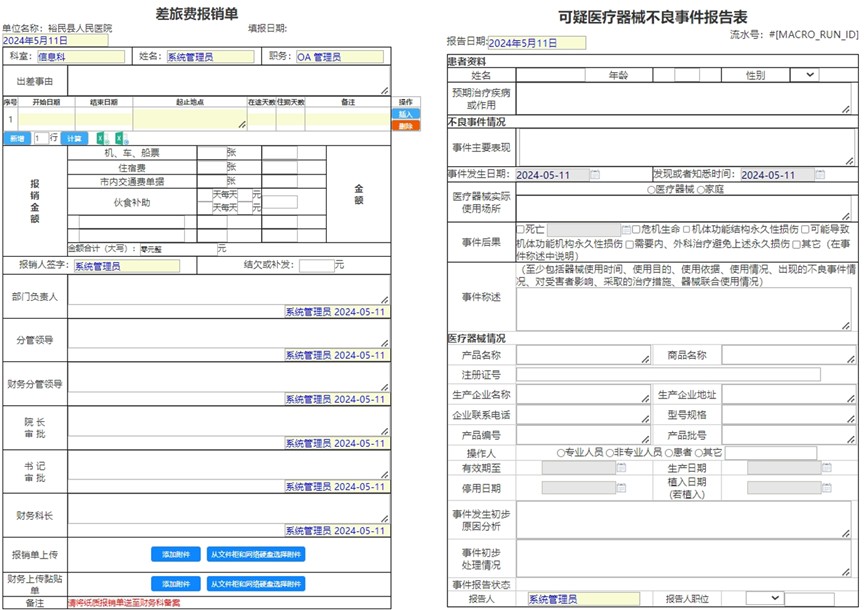Click the 产品名称 text field
This screenshot has width=865, height=610.
tap(582, 355)
